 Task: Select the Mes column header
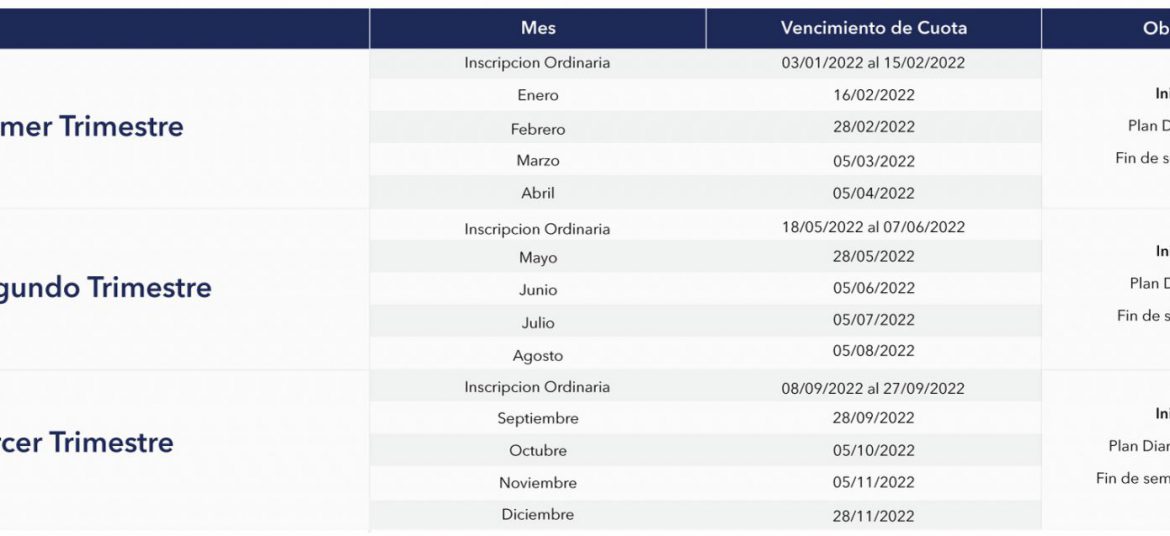point(537,28)
